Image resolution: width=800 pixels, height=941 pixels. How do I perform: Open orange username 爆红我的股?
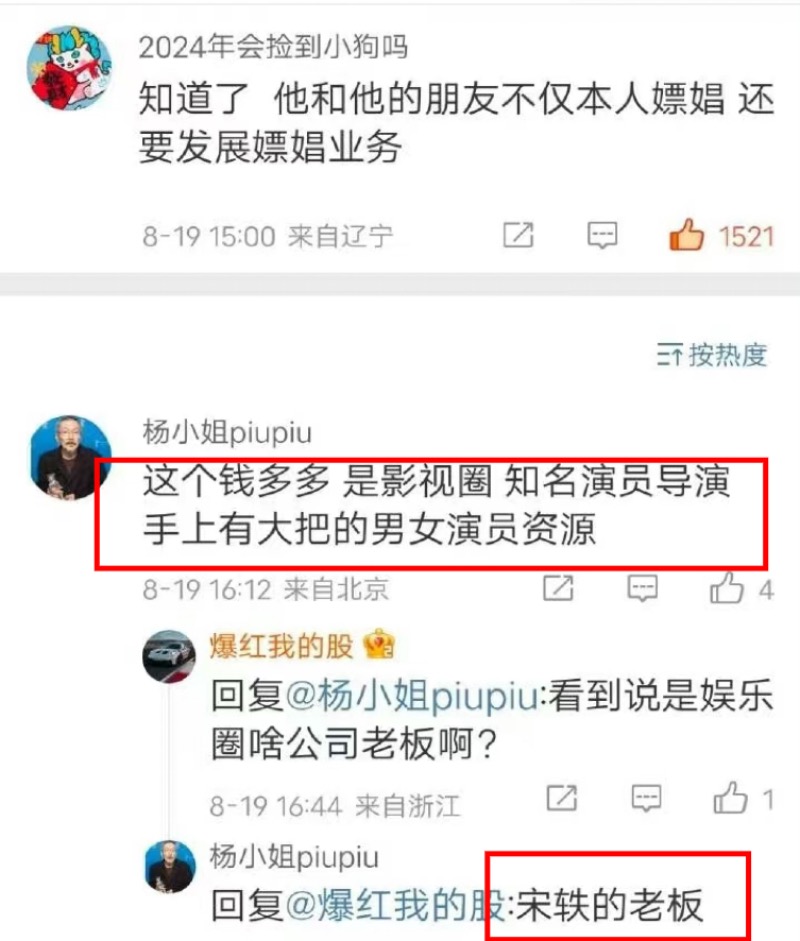(281, 647)
